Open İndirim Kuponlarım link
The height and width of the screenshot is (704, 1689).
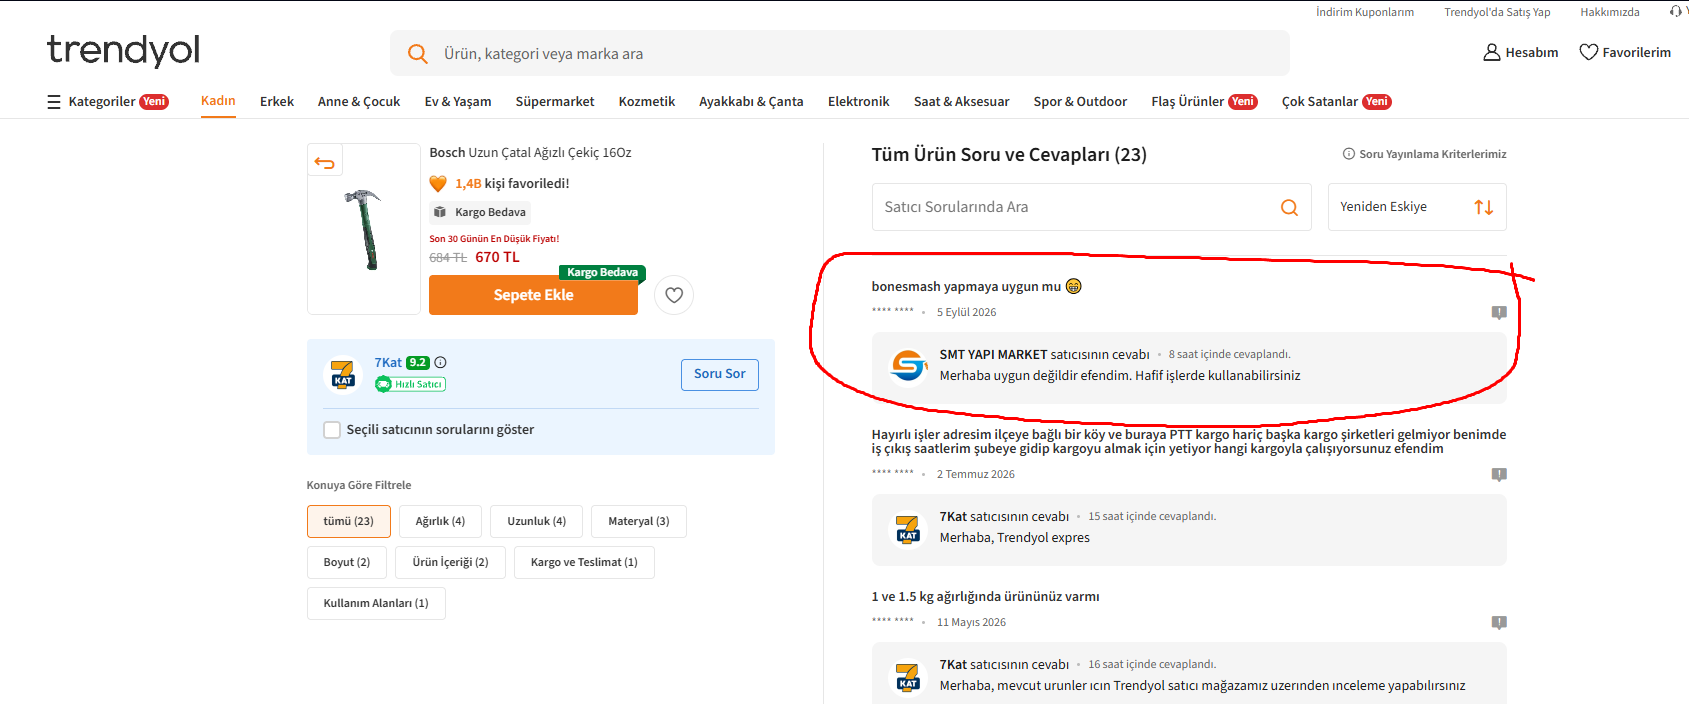tap(1365, 12)
